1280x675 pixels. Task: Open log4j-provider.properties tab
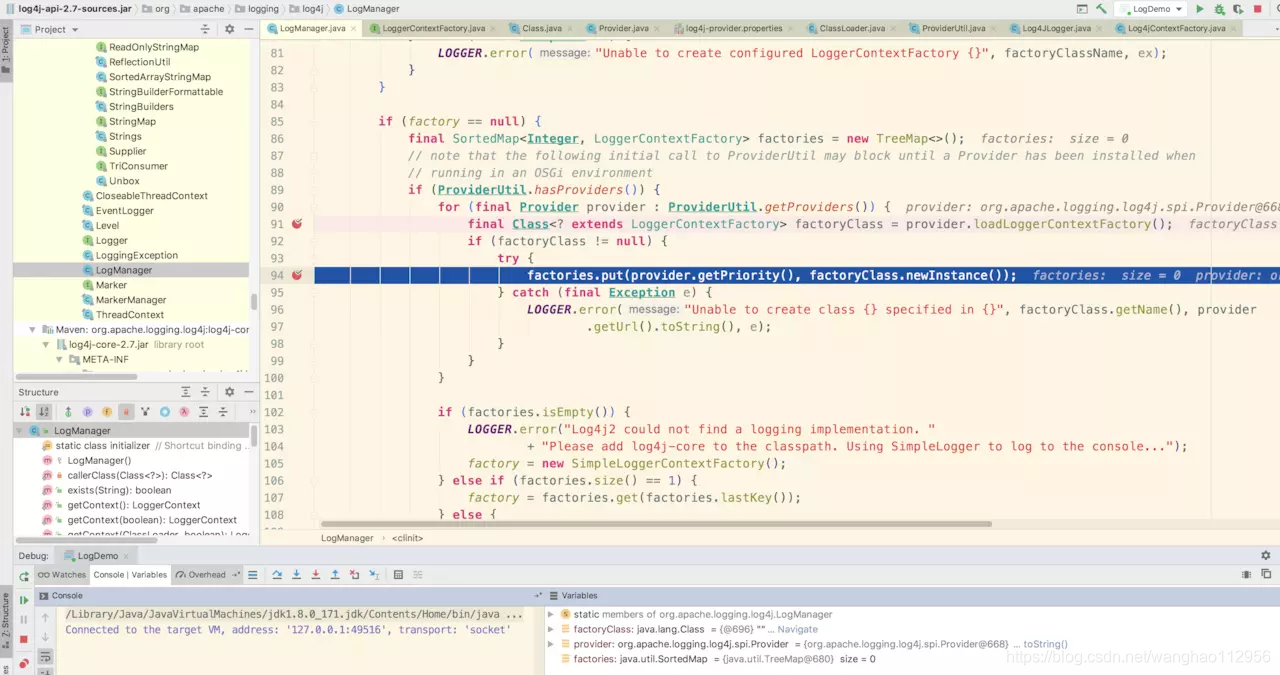pyautogui.click(x=734, y=28)
